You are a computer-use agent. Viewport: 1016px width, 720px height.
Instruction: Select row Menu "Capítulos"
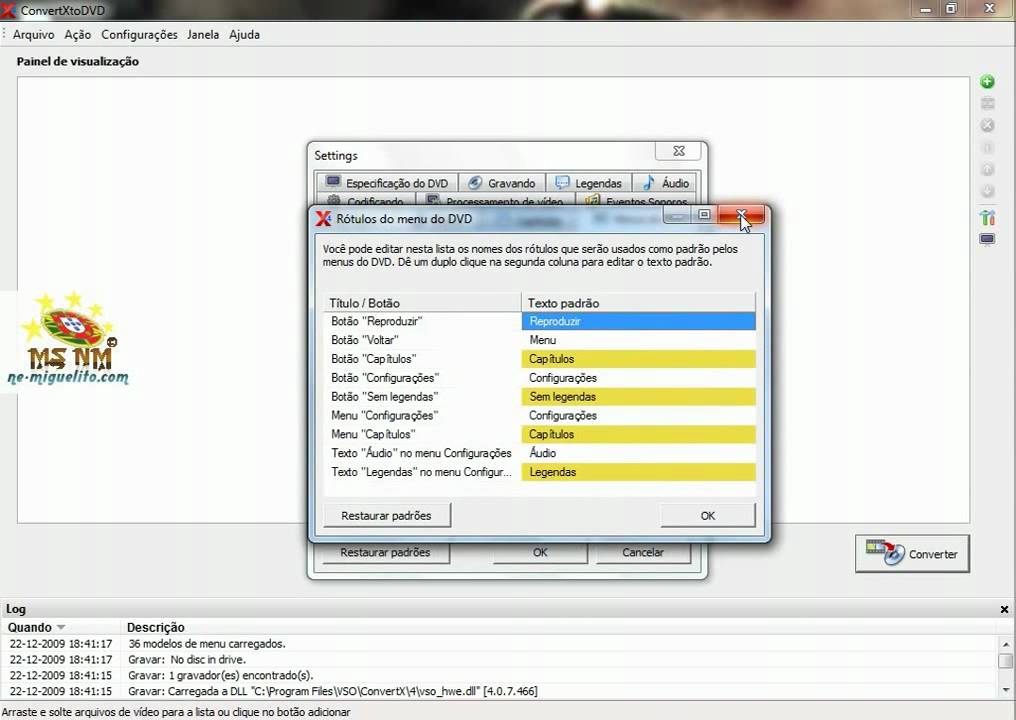click(422, 434)
